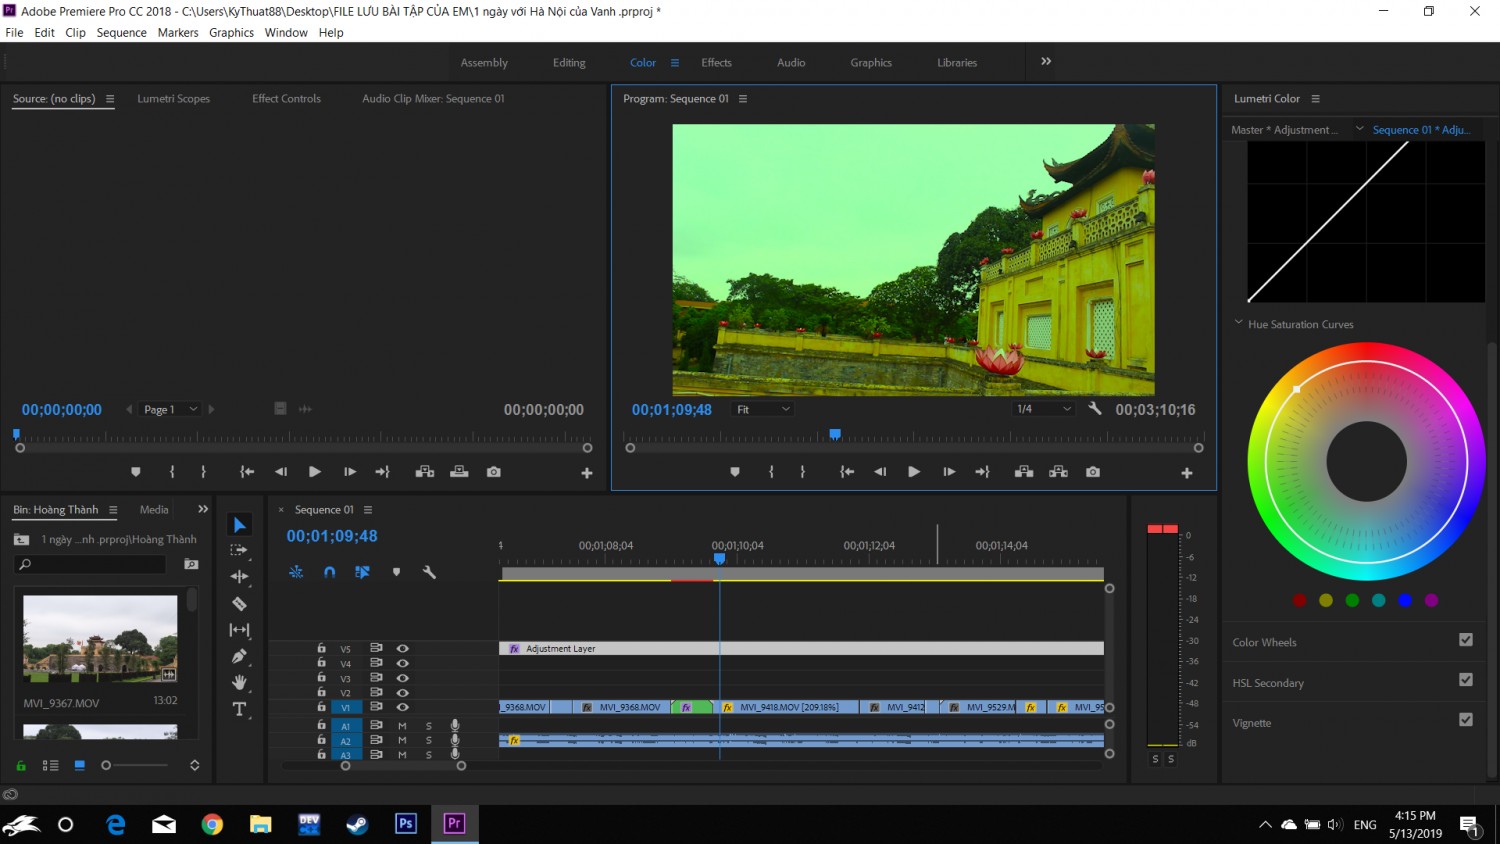Open the Media tab in the Bin panel
The height and width of the screenshot is (844, 1500).
[154, 509]
